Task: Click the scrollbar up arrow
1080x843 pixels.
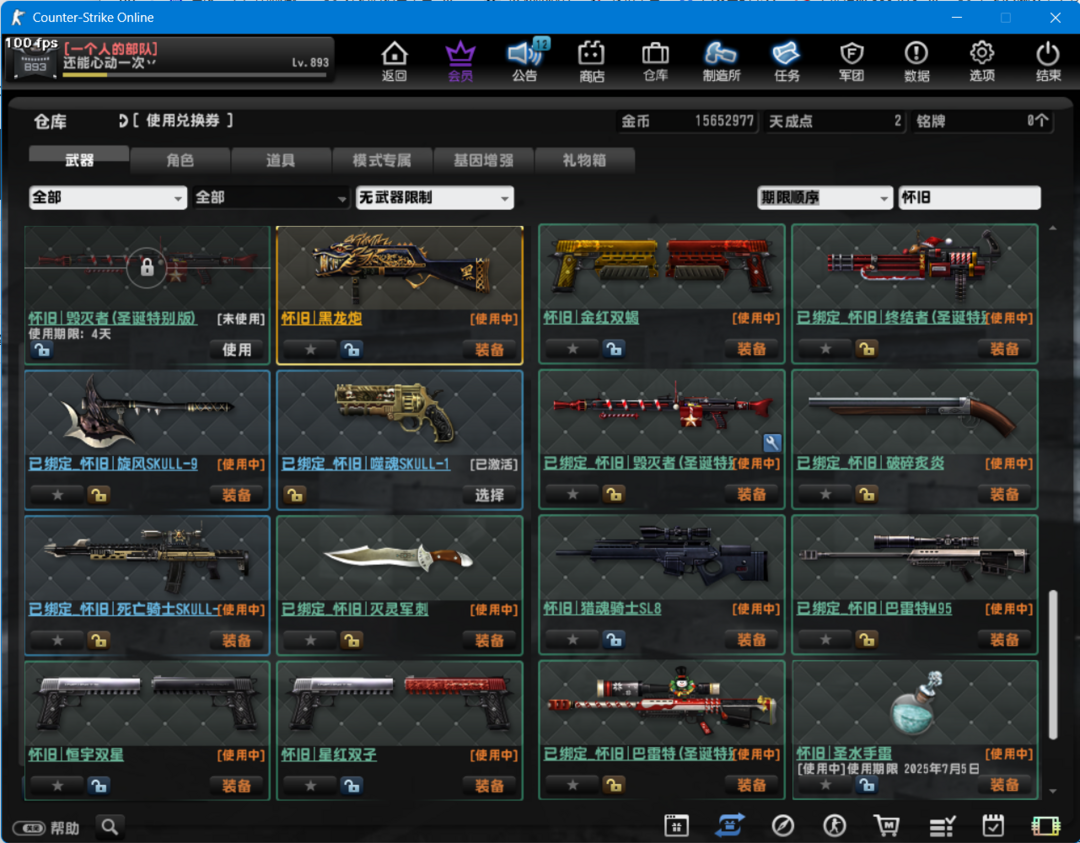Action: point(1052,228)
